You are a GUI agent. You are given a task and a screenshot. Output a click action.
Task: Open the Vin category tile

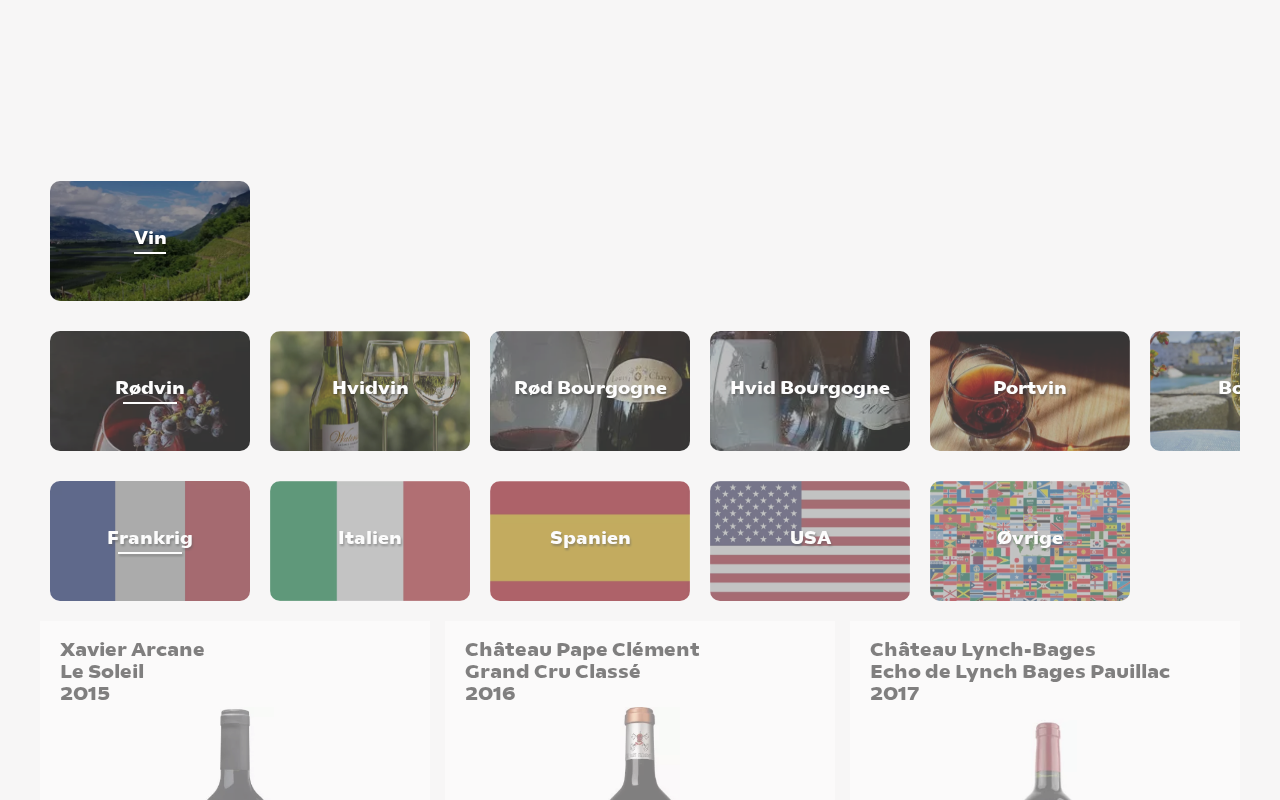coord(150,241)
